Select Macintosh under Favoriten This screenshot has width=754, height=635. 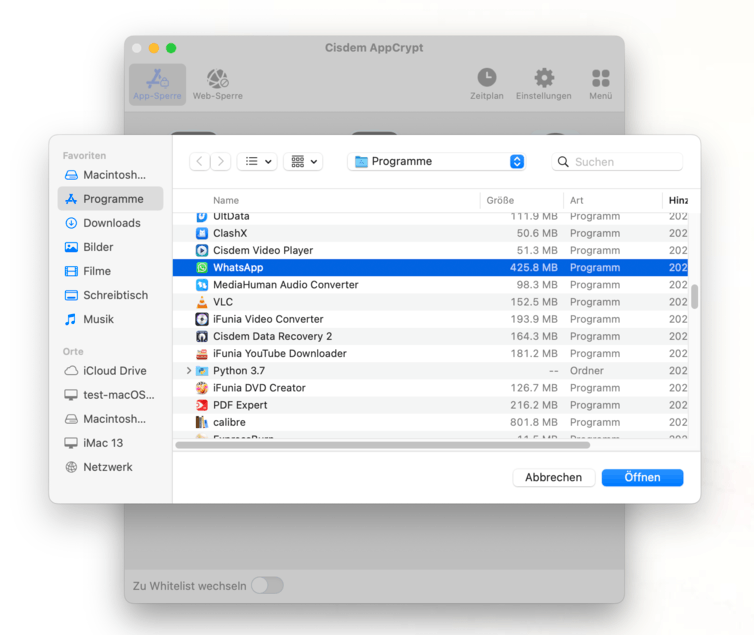coord(111,175)
